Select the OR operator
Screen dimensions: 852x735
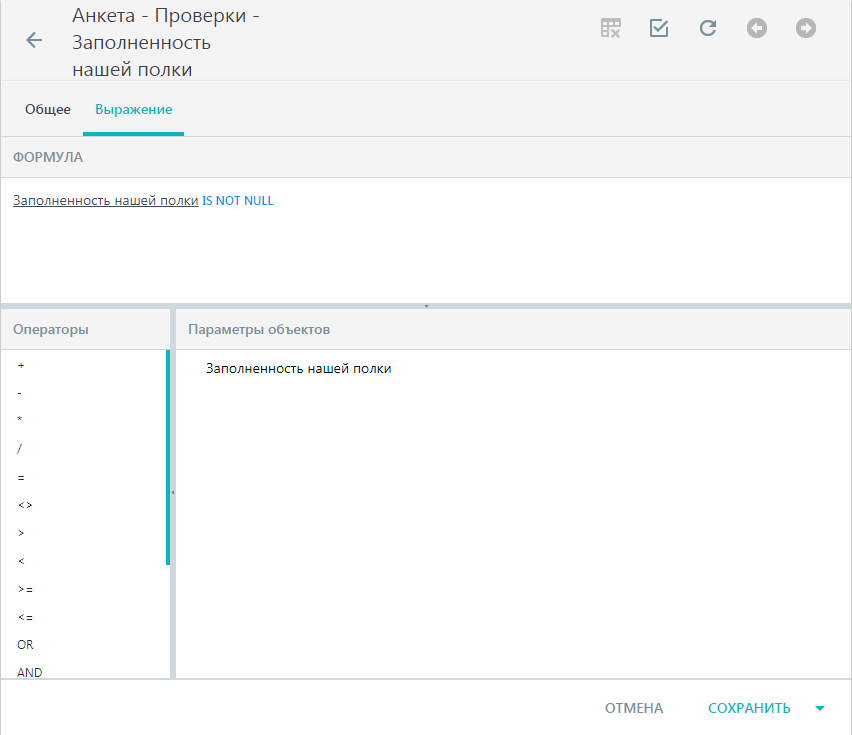(x=25, y=645)
